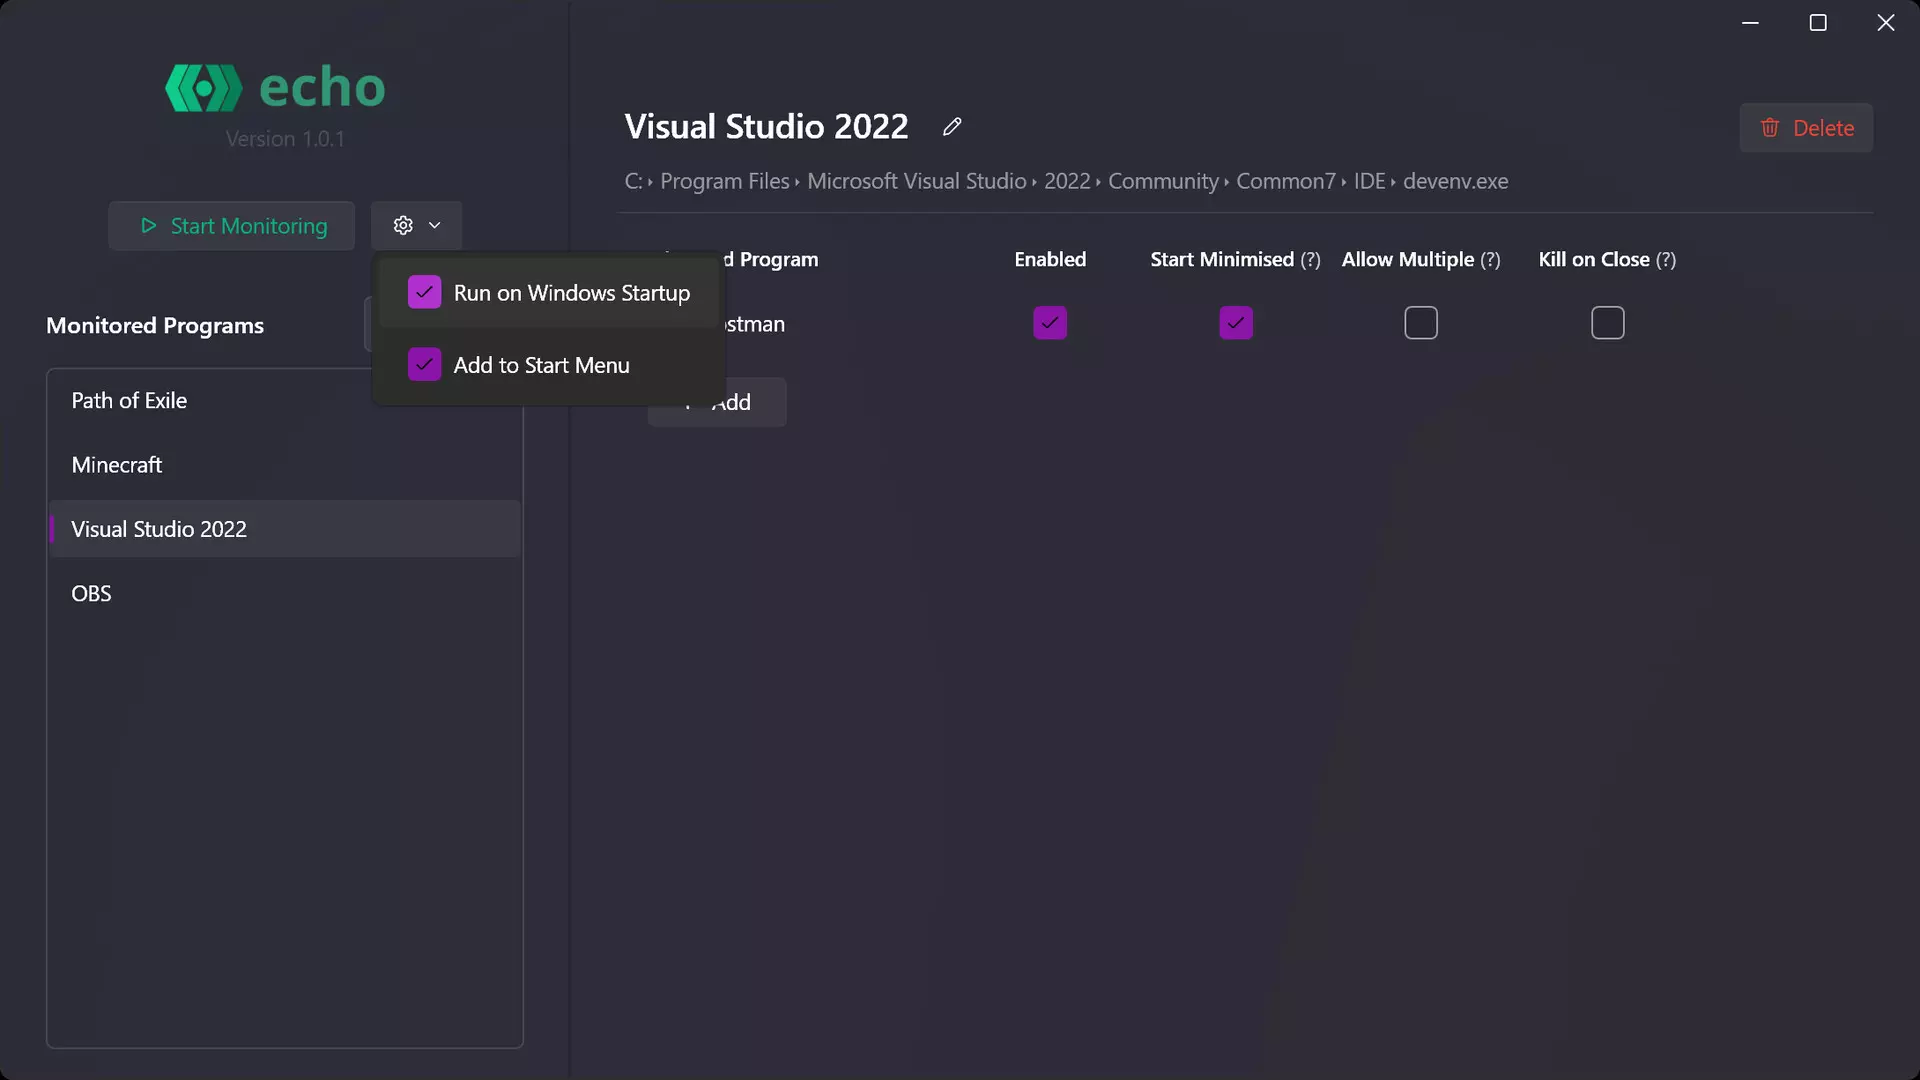Click the Monitored Programs heading
The height and width of the screenshot is (1080, 1920).
click(x=155, y=326)
